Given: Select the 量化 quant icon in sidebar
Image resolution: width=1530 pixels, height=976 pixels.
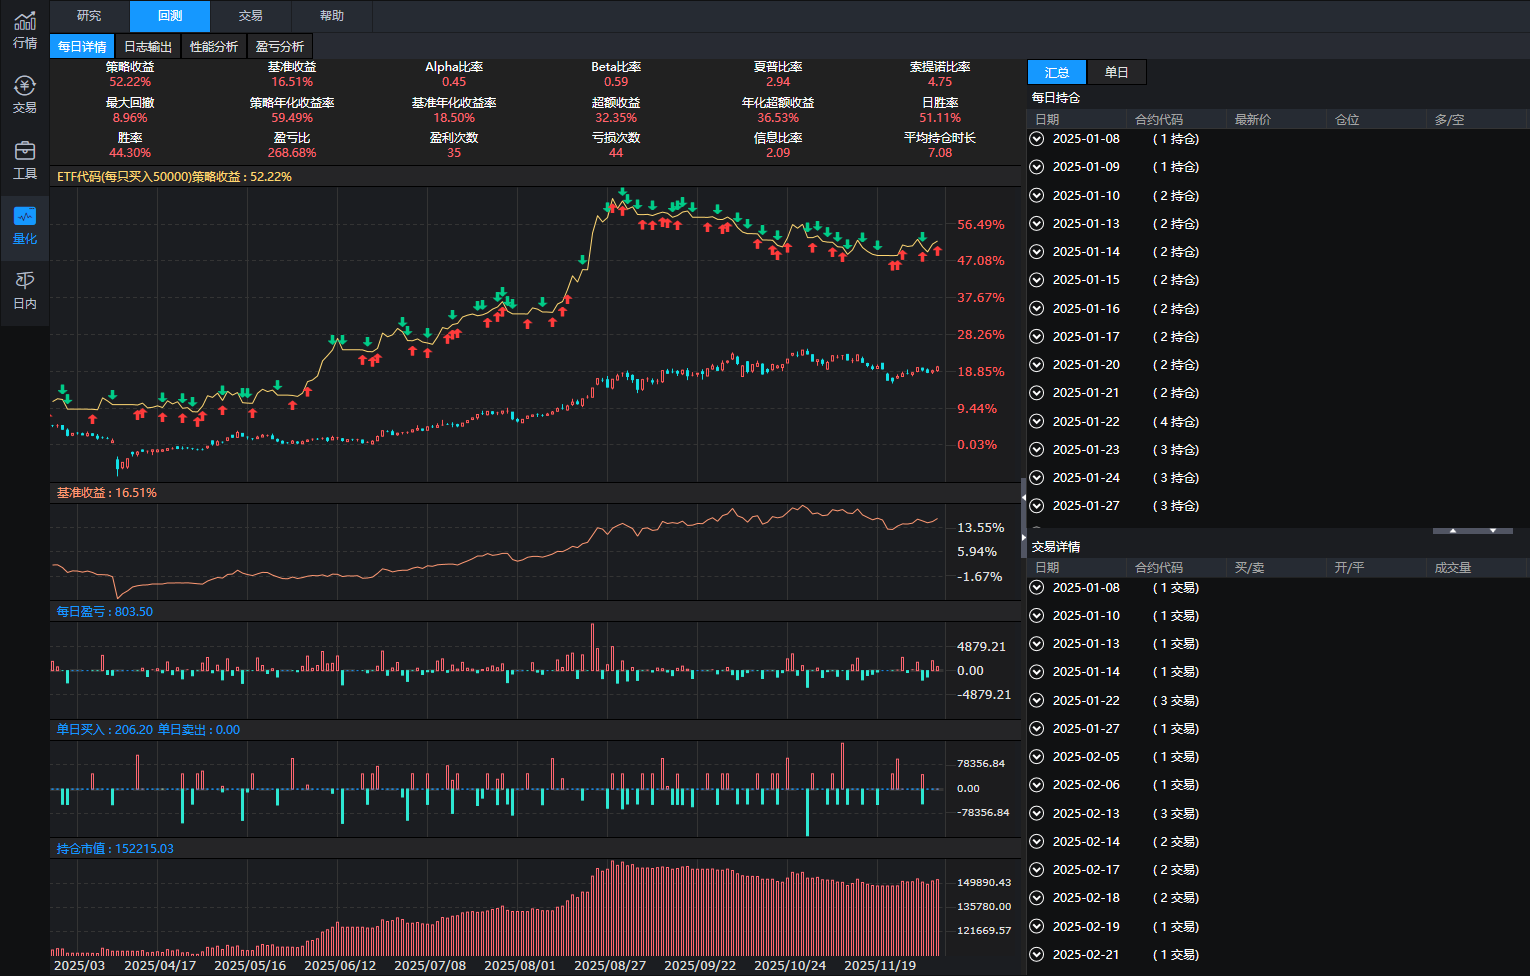Looking at the screenshot, I should click(x=25, y=225).
